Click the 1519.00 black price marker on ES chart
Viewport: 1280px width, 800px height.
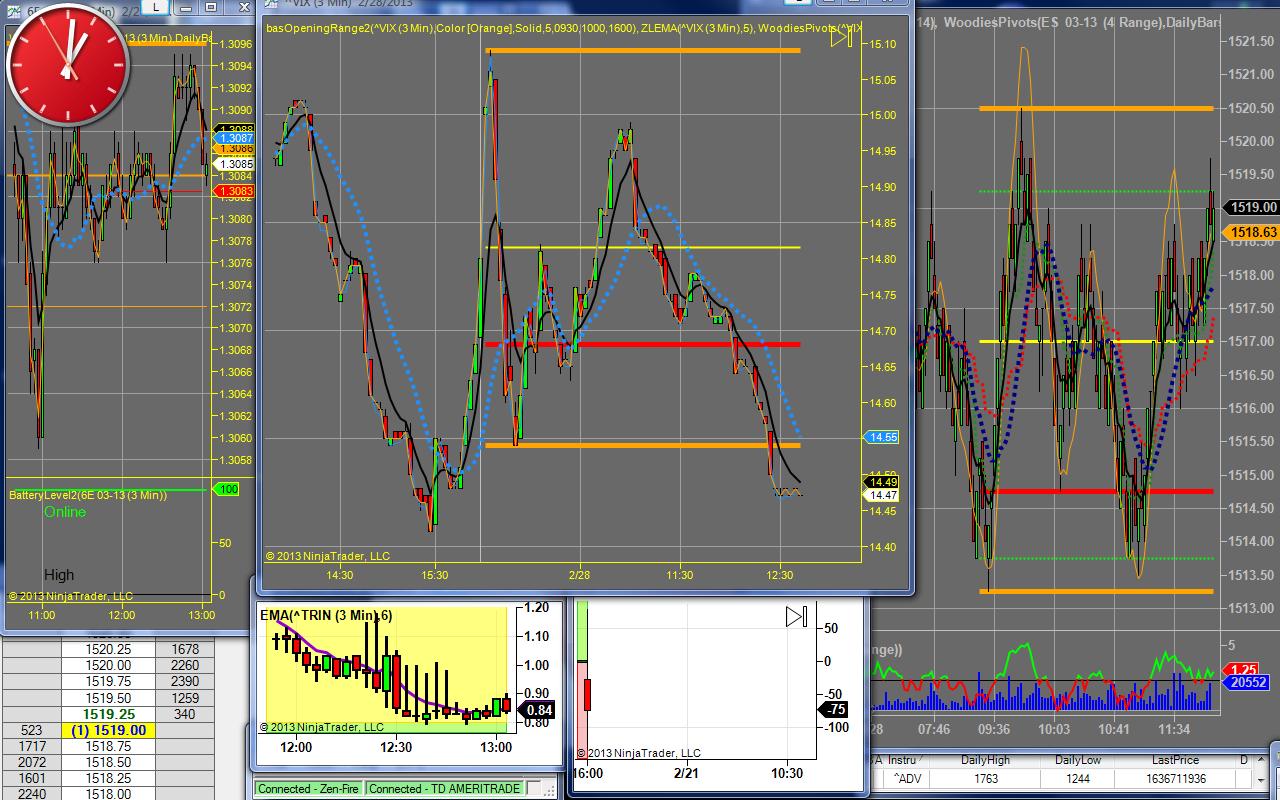pos(1253,207)
